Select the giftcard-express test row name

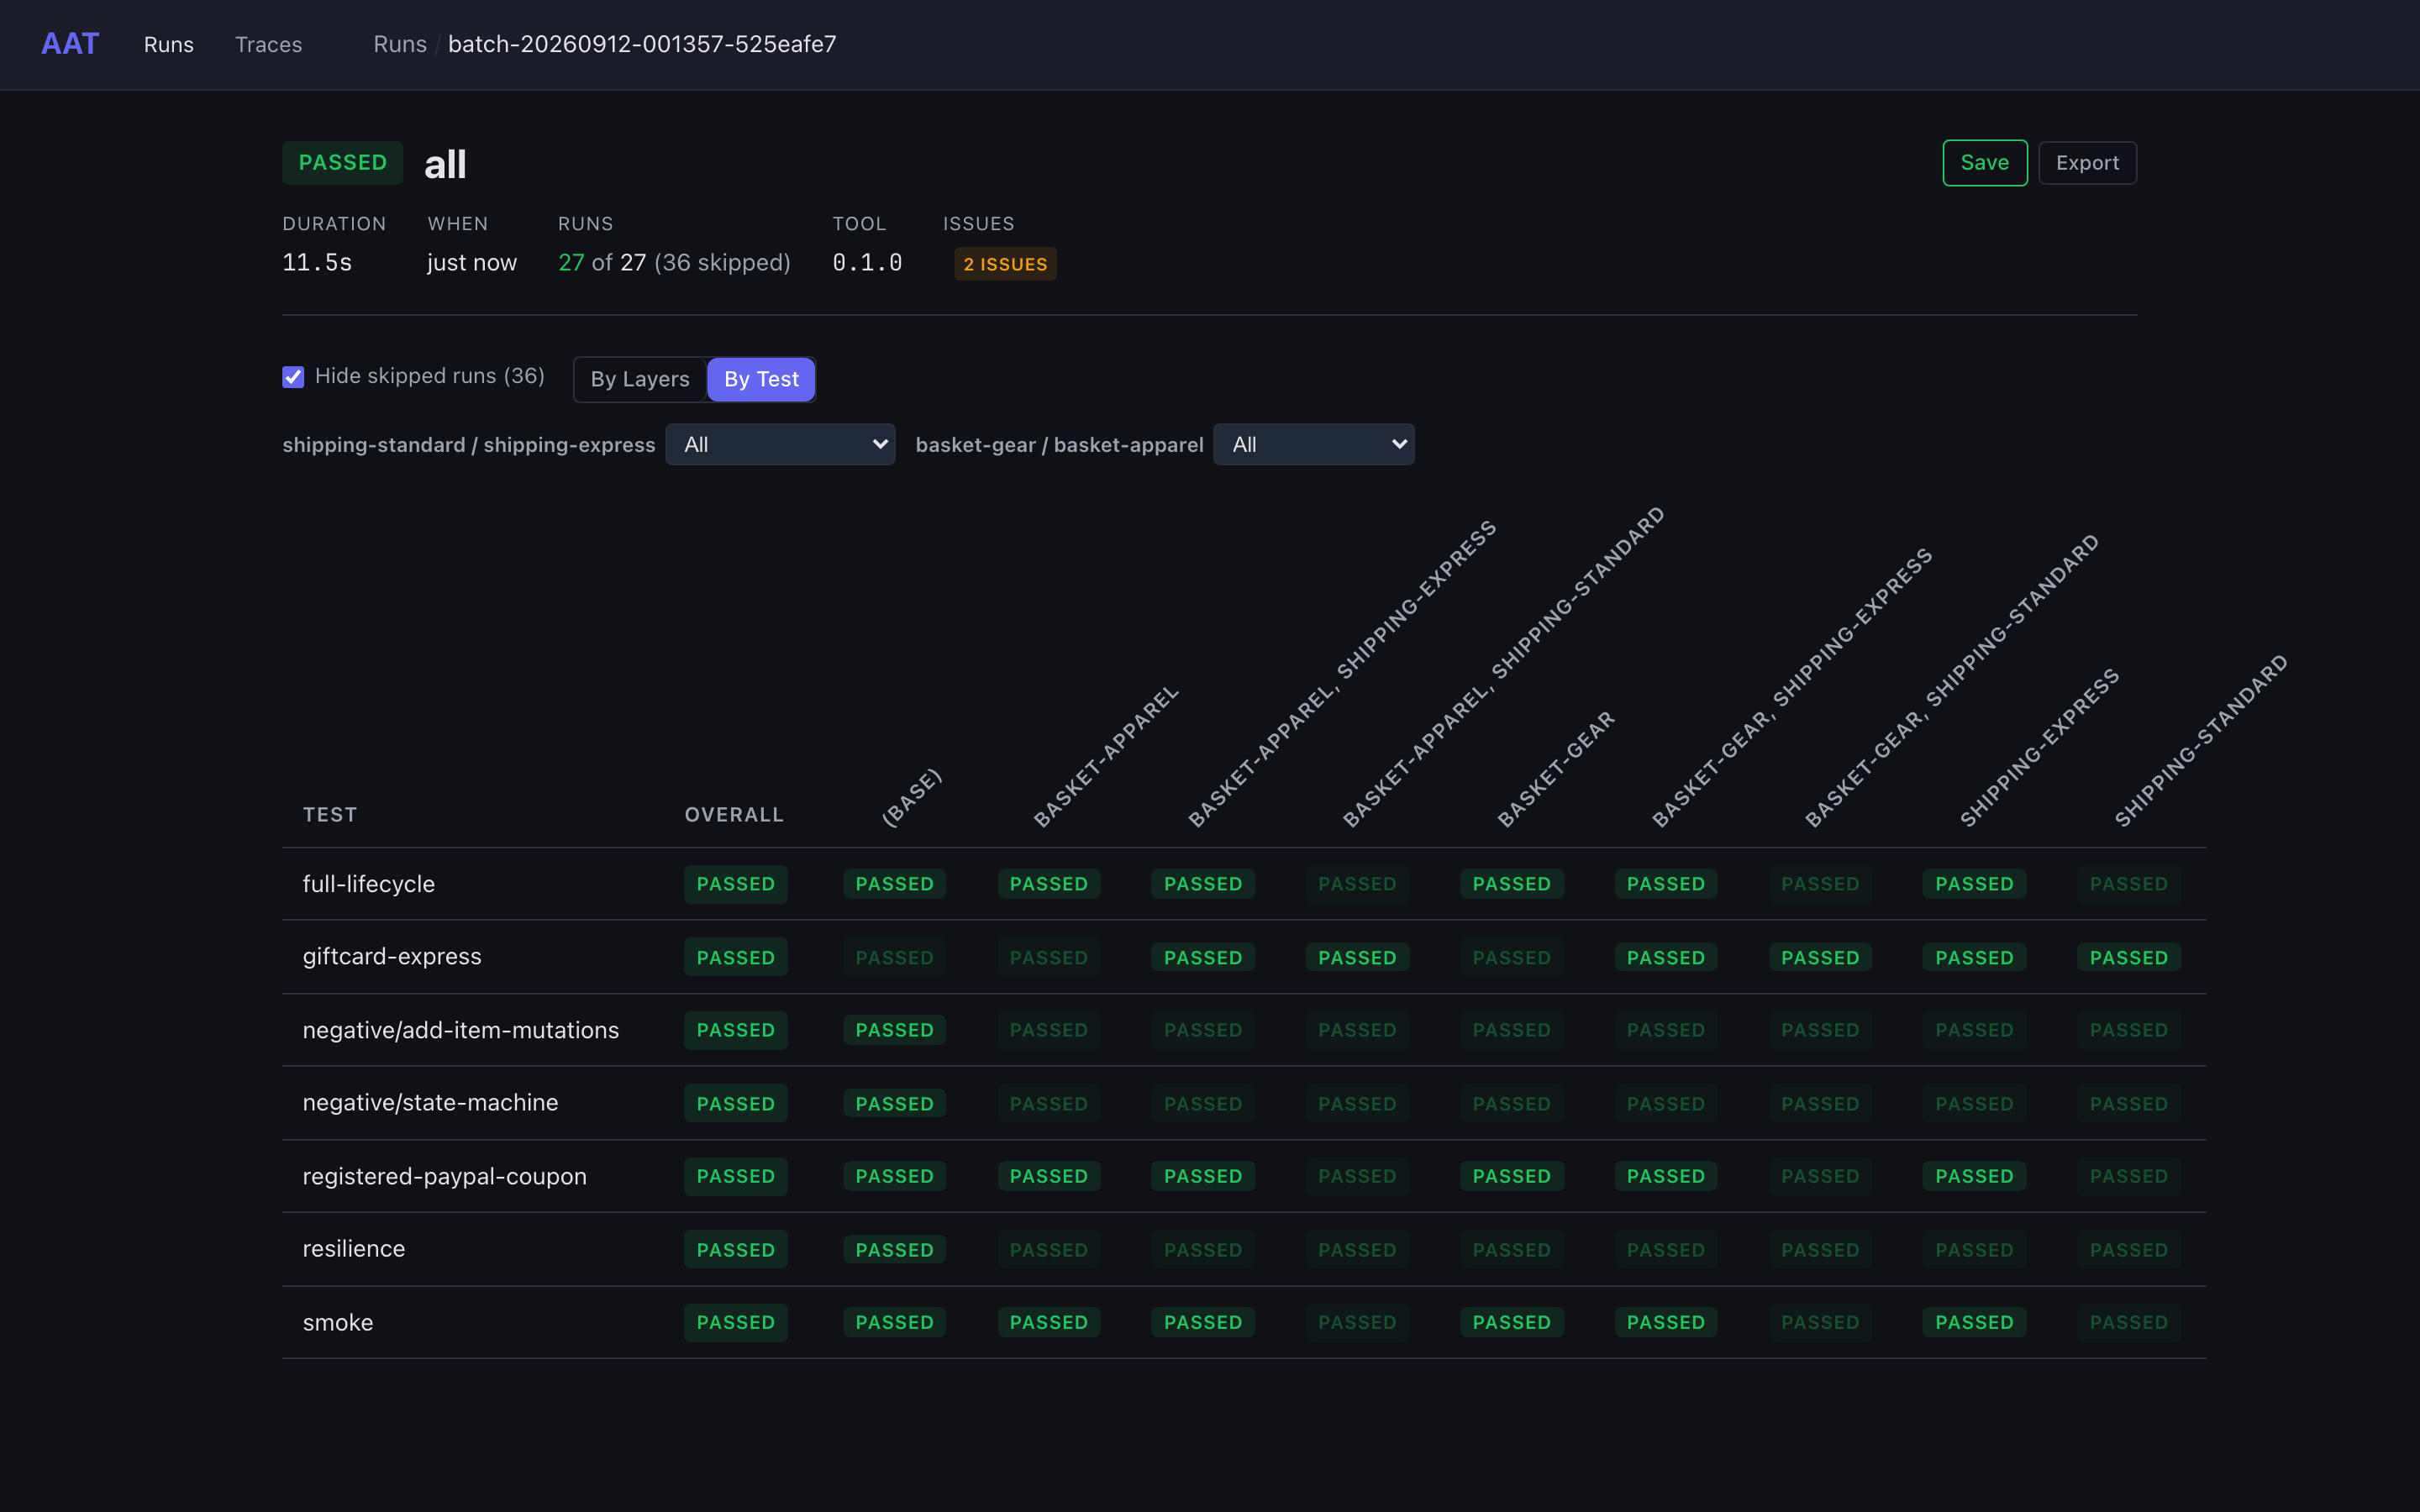pyautogui.click(x=392, y=957)
